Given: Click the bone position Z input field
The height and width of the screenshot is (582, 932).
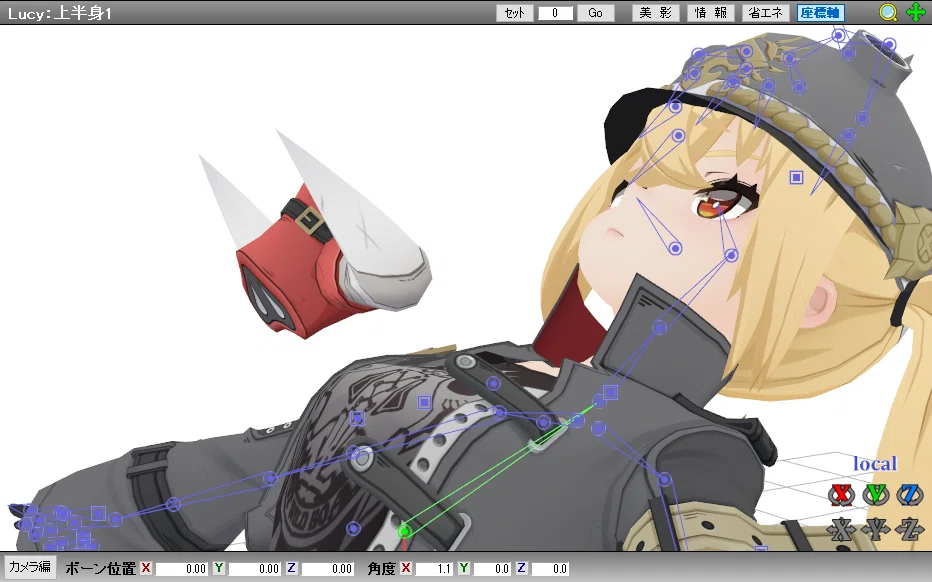Looking at the screenshot, I should tap(328, 568).
